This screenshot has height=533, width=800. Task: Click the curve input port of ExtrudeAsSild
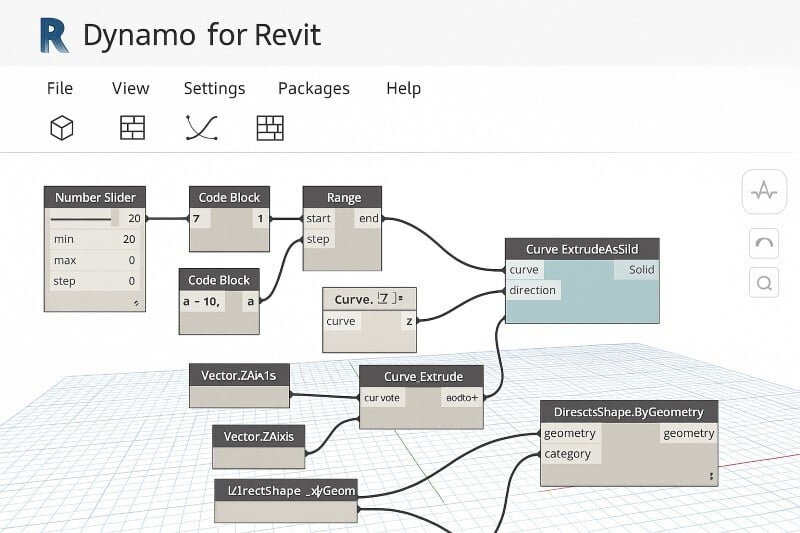(525, 270)
